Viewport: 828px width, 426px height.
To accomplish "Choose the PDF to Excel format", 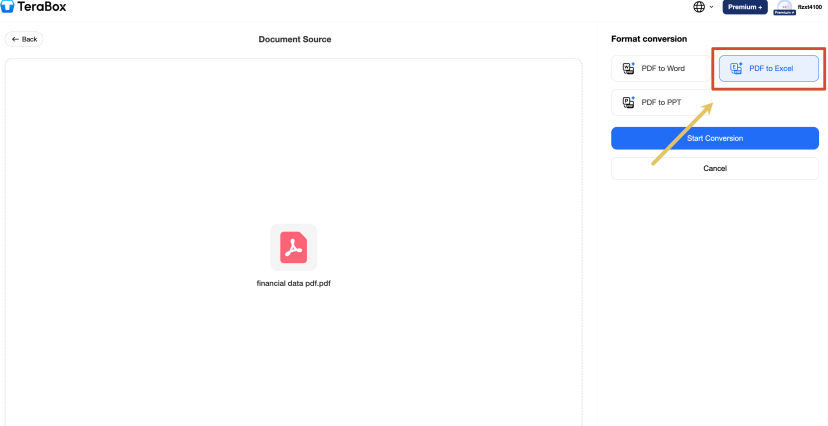I will pyautogui.click(x=769, y=69).
